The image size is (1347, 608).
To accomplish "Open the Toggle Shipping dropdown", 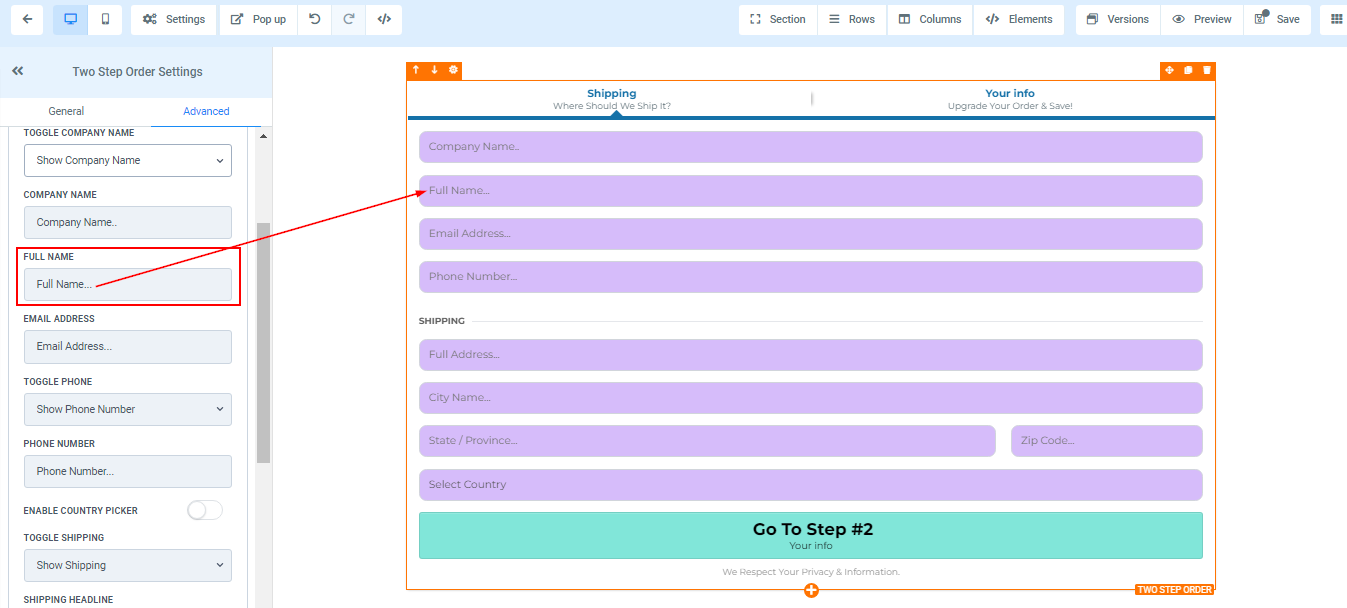I will pyautogui.click(x=128, y=565).
